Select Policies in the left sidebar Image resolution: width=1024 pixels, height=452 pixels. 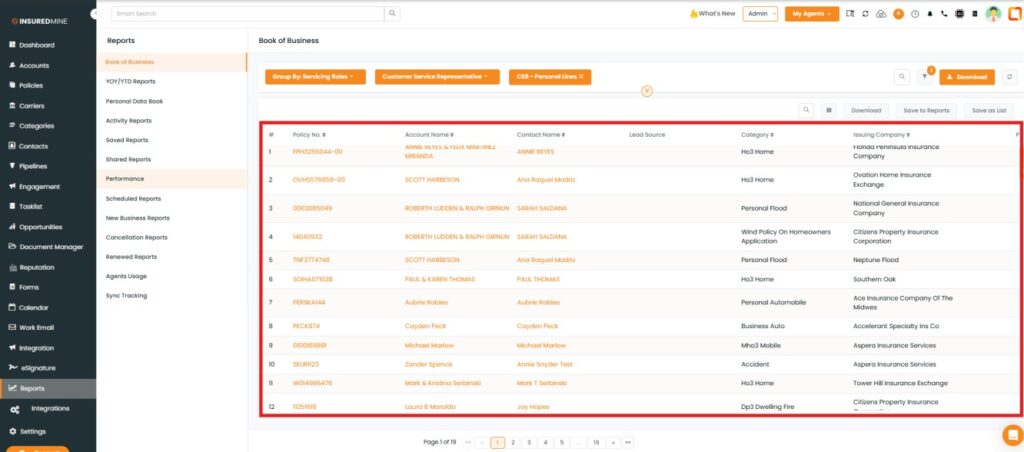click(x=31, y=85)
